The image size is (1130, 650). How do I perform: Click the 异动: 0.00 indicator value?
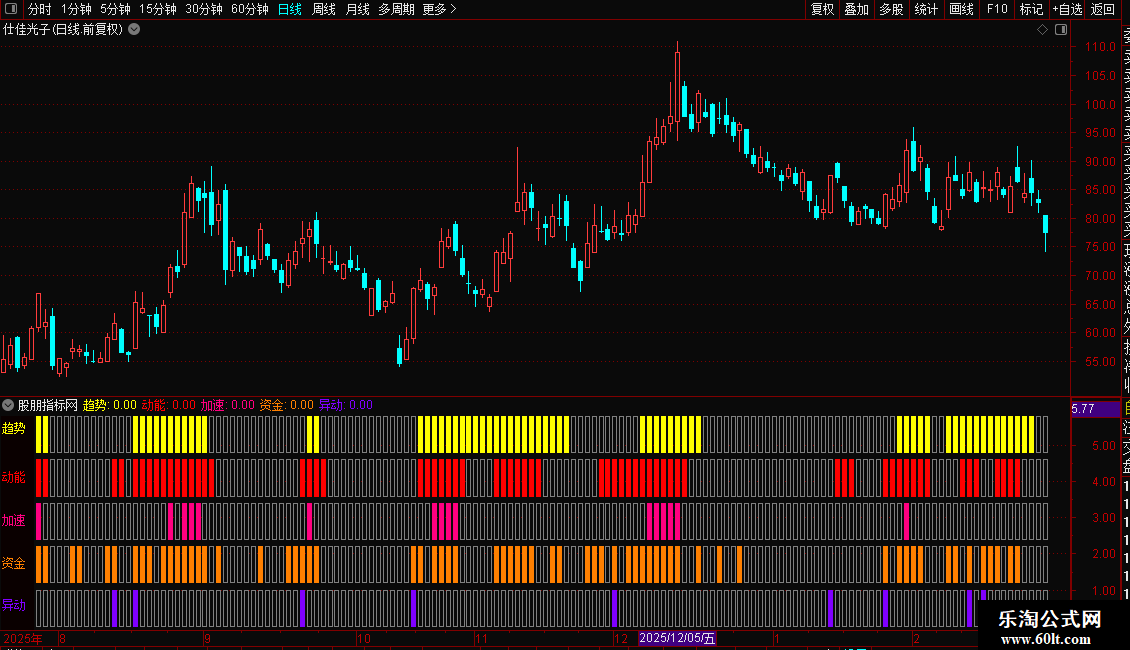coord(346,405)
